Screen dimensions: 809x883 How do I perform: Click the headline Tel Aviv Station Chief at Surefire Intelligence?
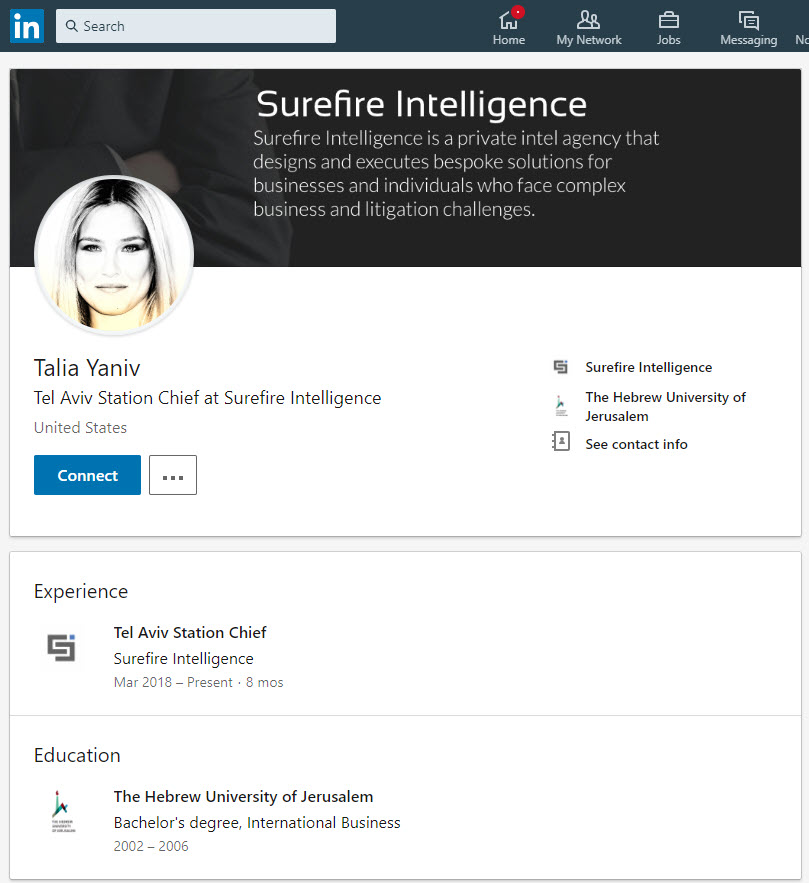[207, 398]
